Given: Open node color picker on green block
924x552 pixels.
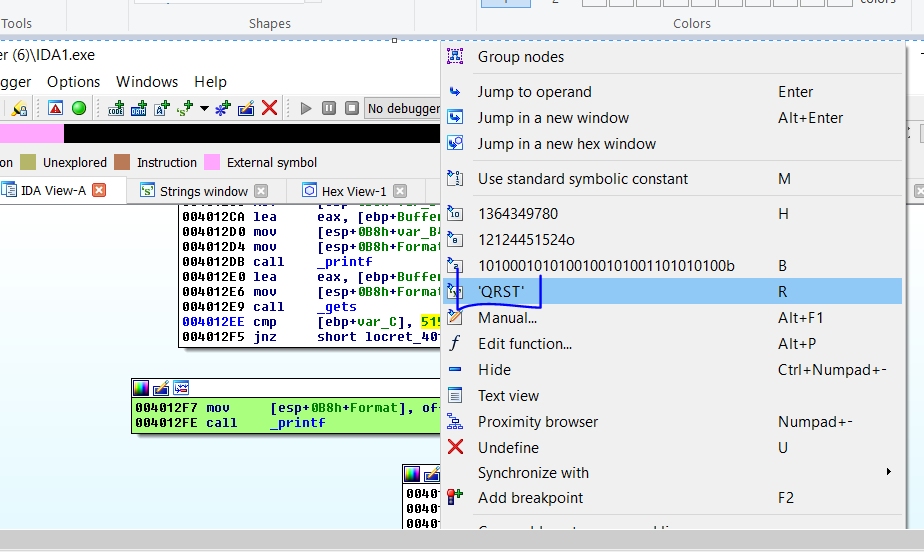Looking at the screenshot, I should click(x=142, y=387).
